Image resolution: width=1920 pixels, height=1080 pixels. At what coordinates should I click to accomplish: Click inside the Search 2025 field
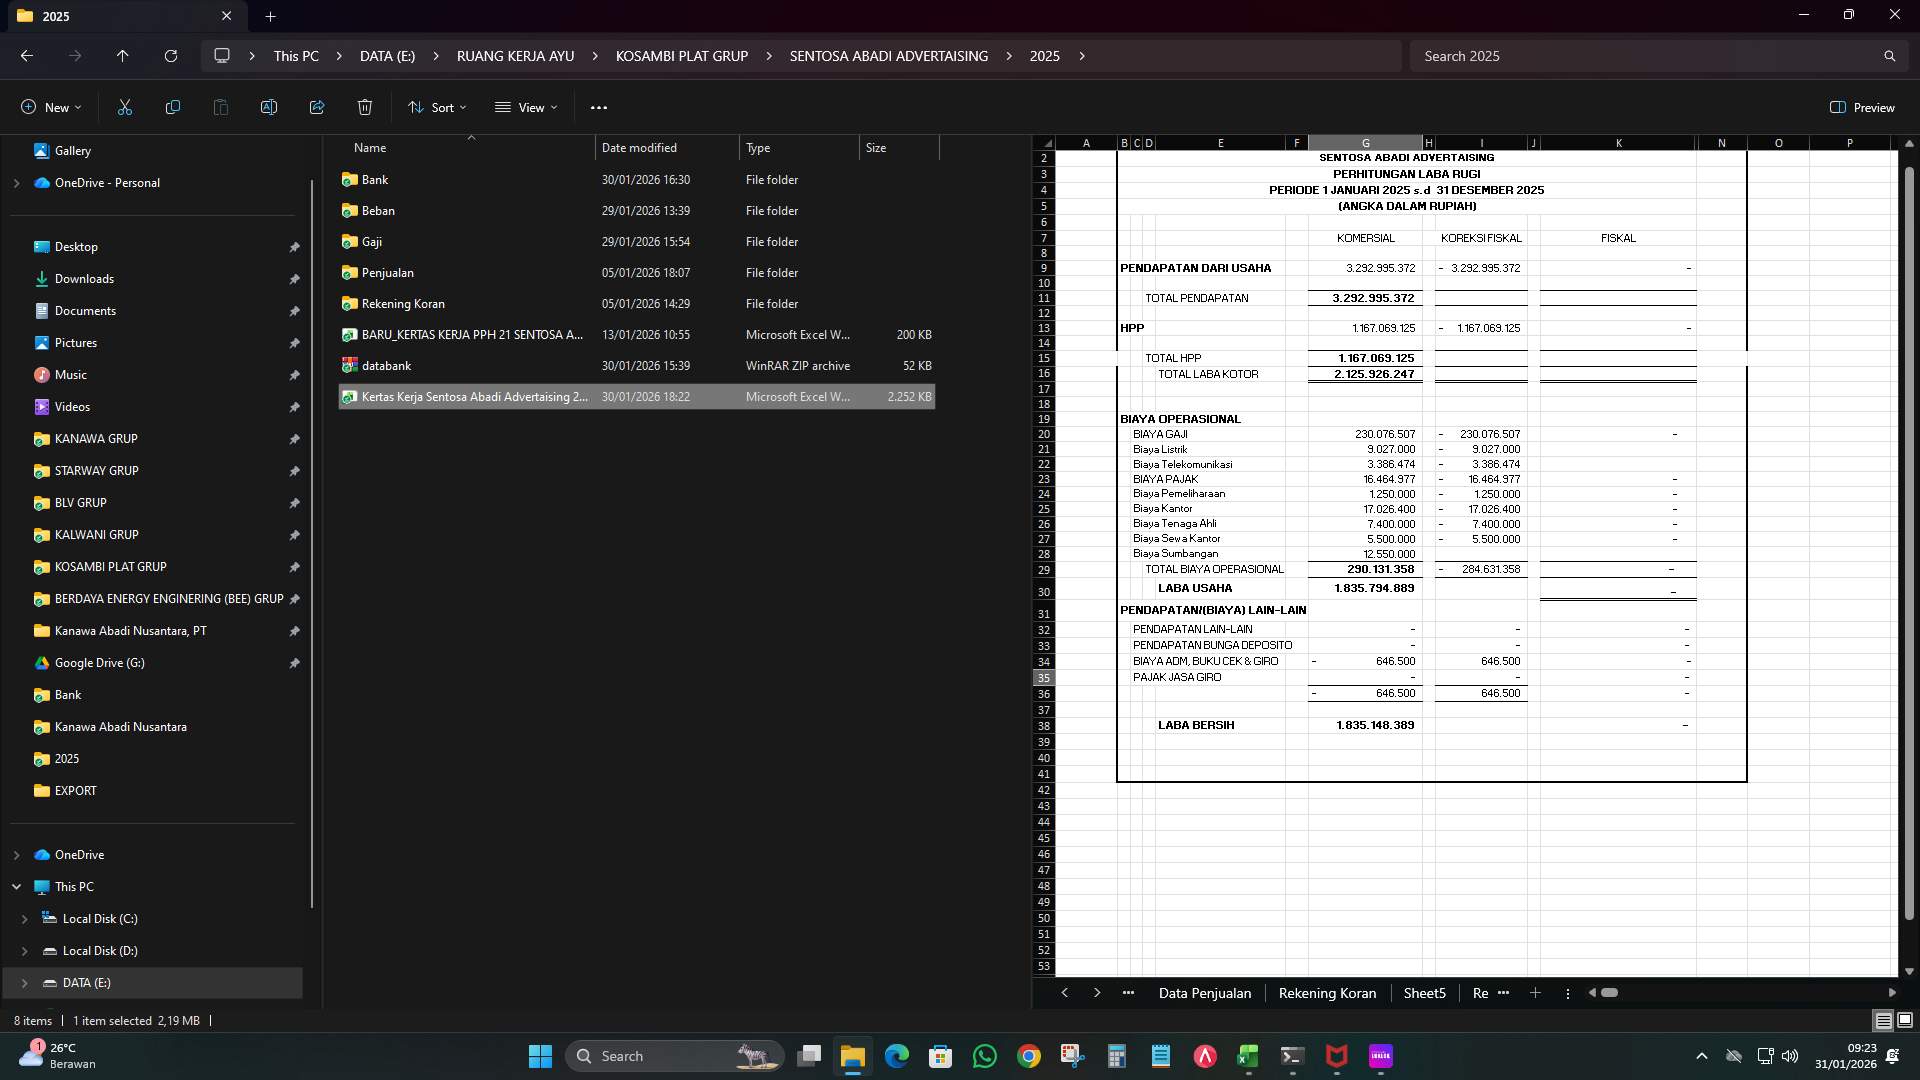[1650, 55]
